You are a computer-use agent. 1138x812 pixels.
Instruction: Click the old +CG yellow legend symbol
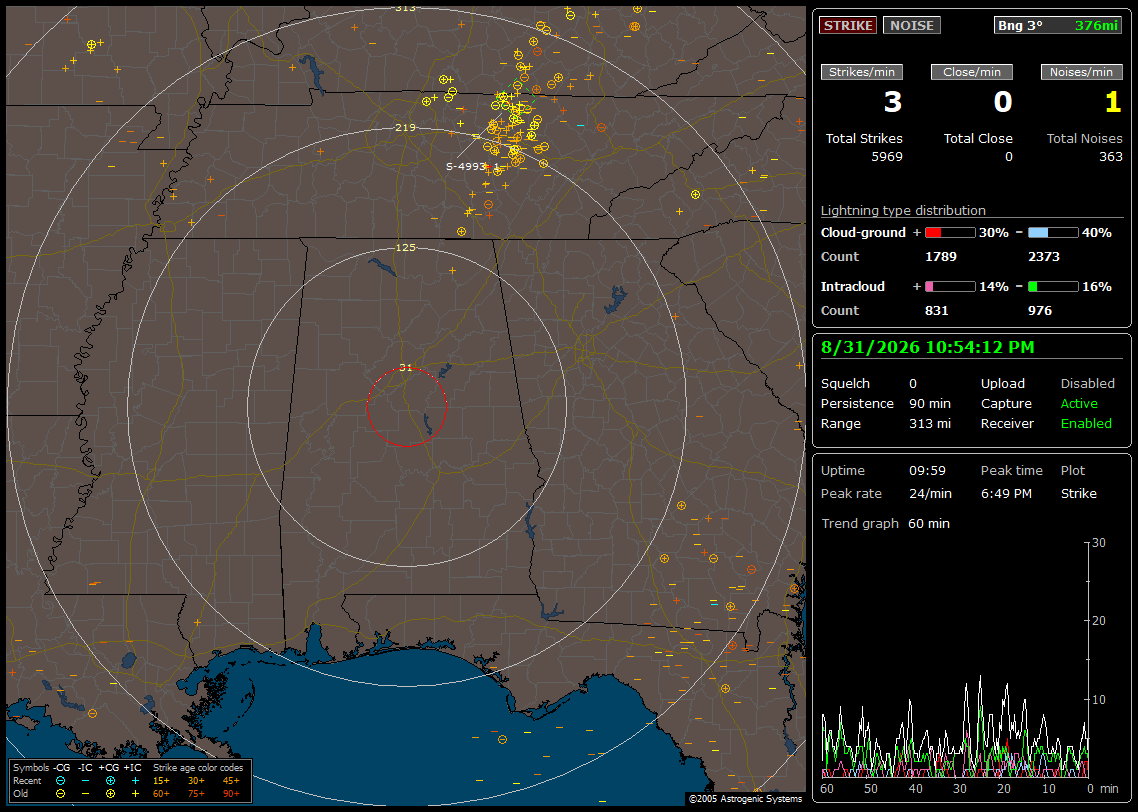coord(110,794)
